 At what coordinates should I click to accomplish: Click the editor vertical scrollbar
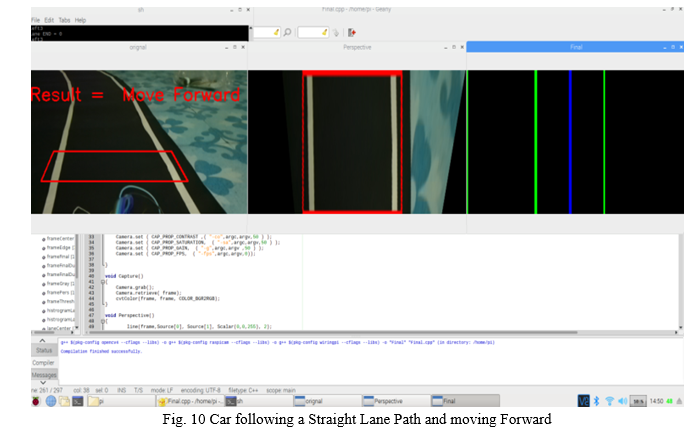(681, 282)
